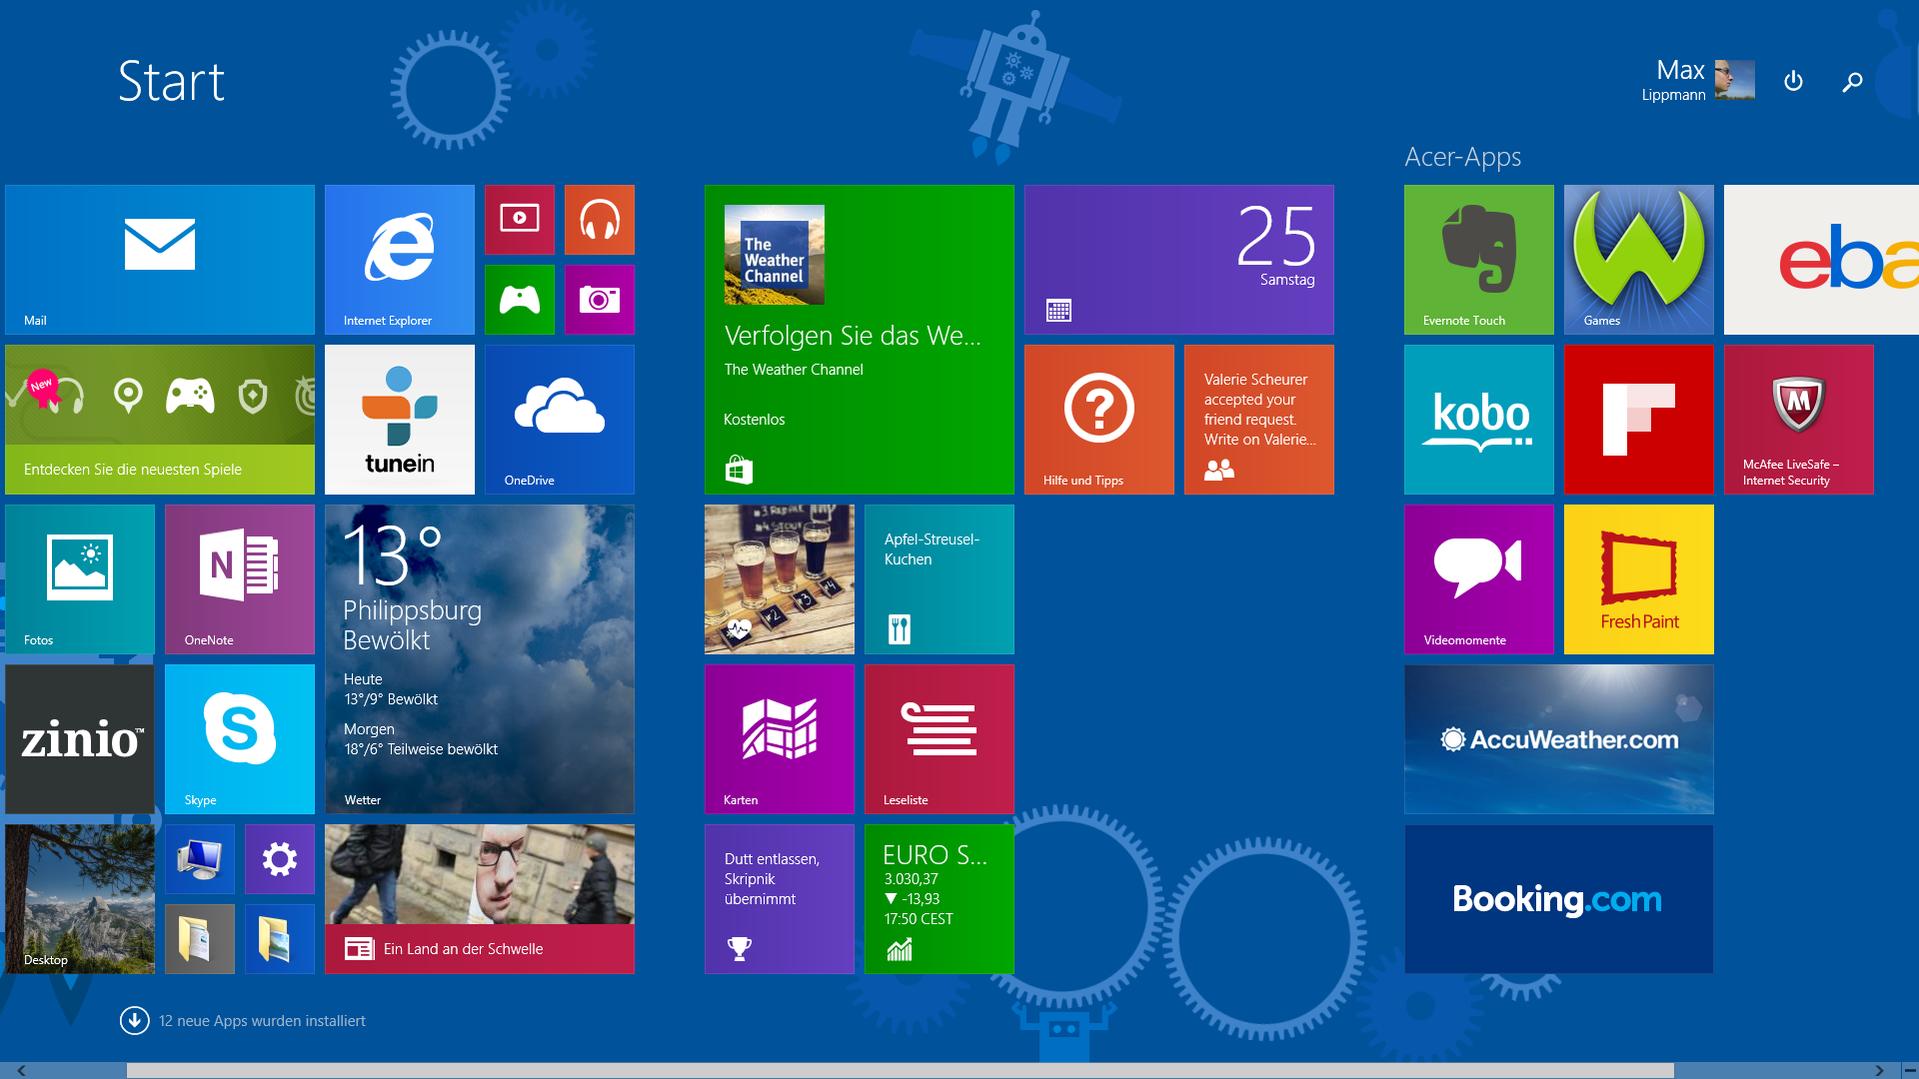Open the Xbox Games controller tile

pyautogui.click(x=520, y=300)
